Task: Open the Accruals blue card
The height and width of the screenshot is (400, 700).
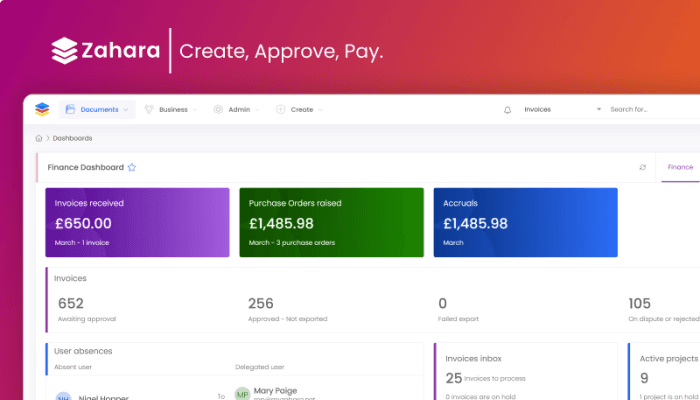Action: tap(526, 222)
